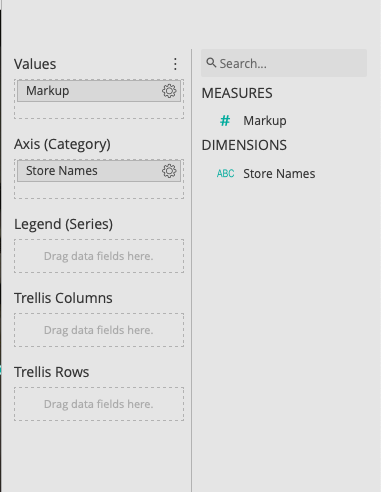Click the Axis (Category) section label
Image resolution: width=381 pixels, height=492 pixels.
pos(62,144)
